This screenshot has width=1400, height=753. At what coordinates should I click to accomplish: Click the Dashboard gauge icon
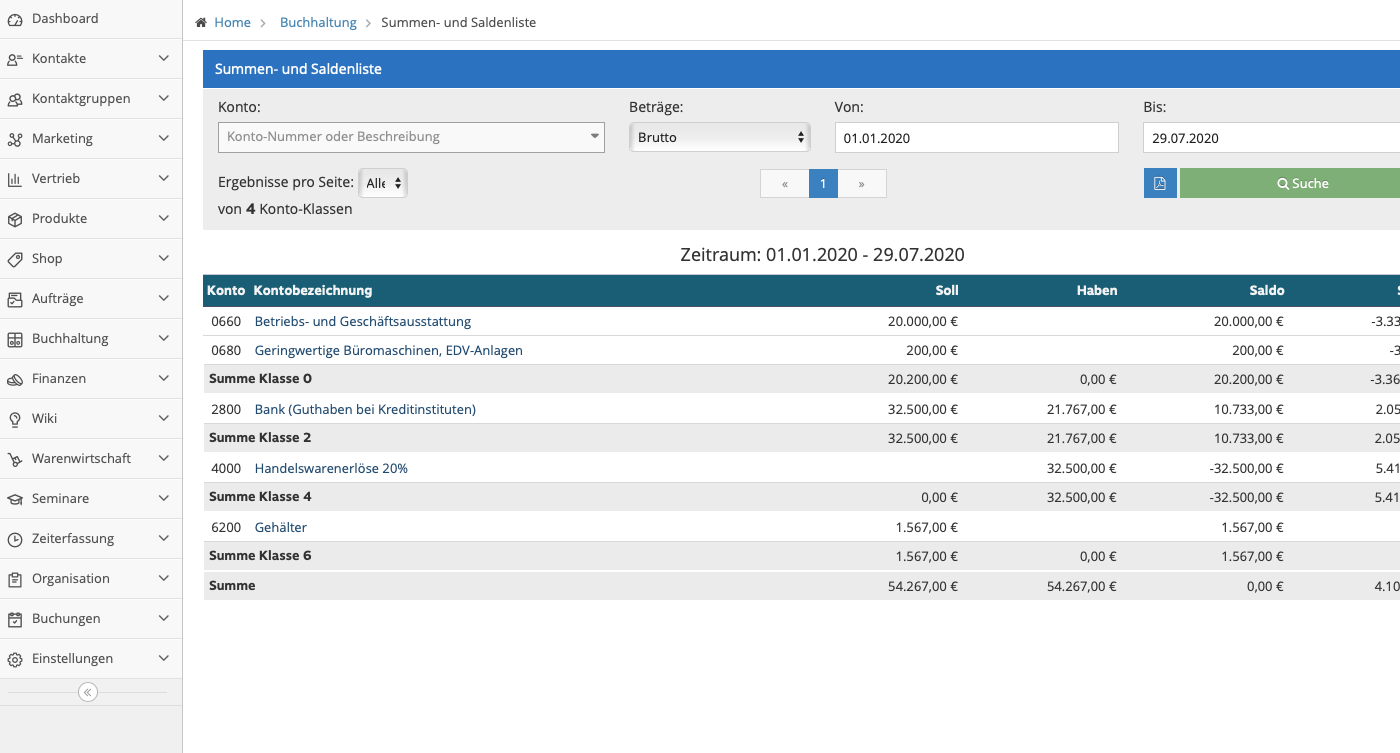[x=14, y=19]
